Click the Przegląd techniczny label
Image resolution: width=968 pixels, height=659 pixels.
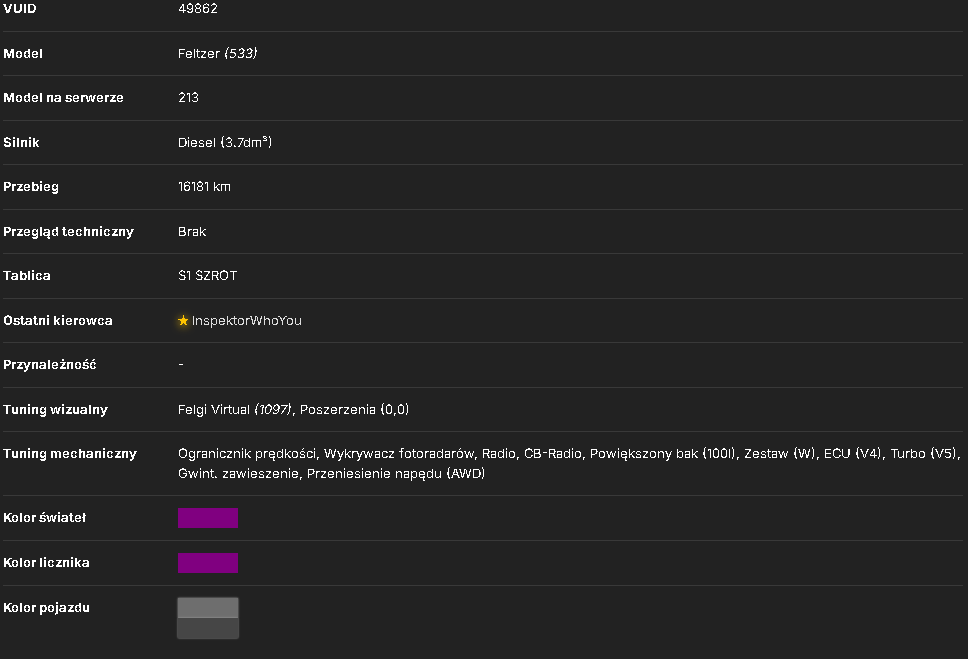tap(69, 232)
